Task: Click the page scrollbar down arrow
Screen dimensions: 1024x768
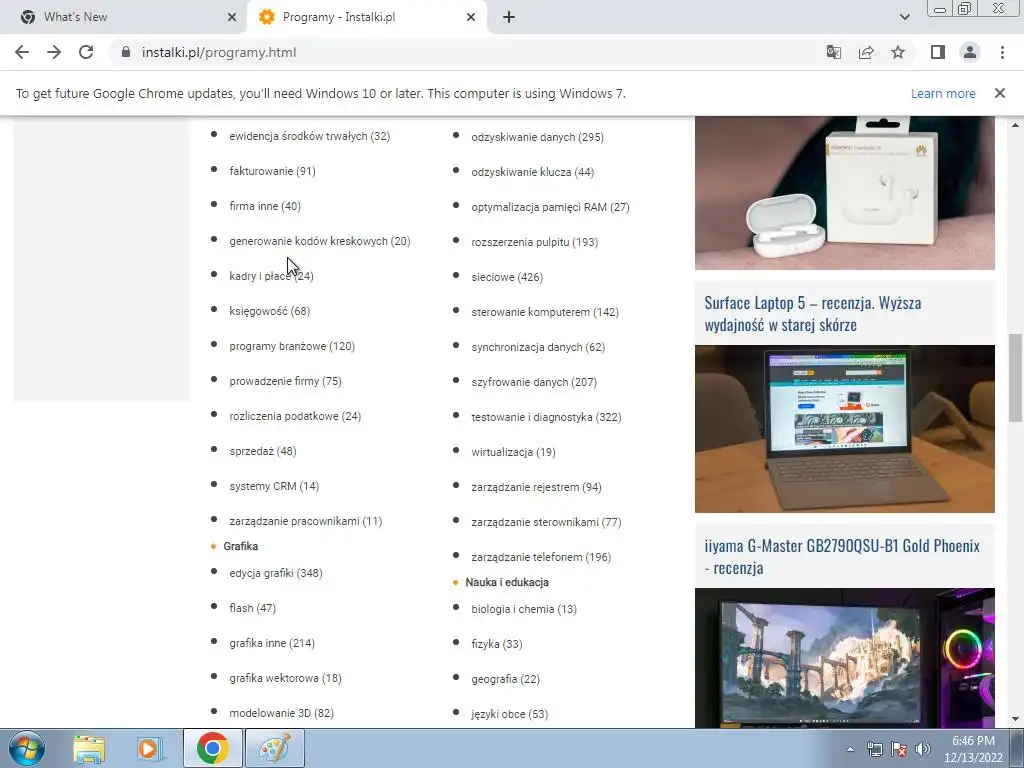Action: (x=1015, y=719)
